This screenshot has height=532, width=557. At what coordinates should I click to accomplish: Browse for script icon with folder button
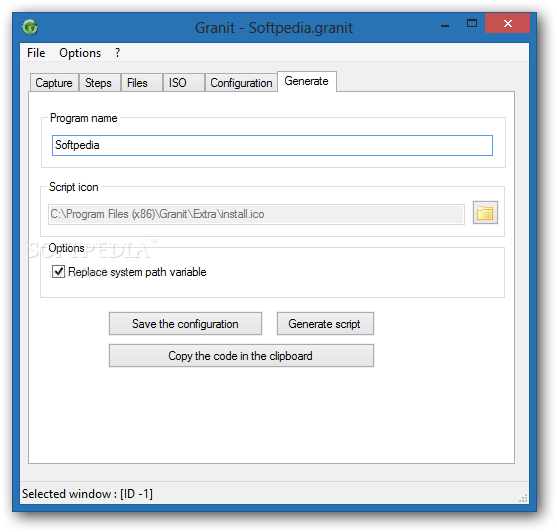(485, 213)
